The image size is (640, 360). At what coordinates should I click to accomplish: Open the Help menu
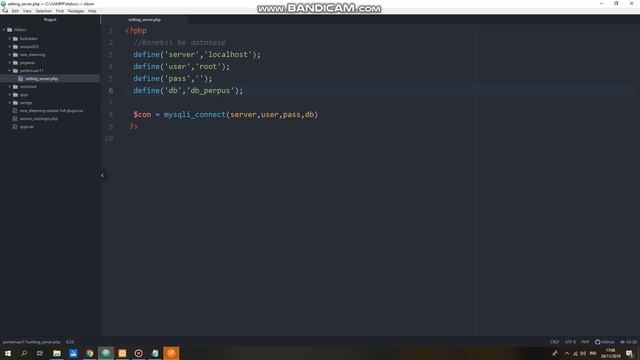pyautogui.click(x=92, y=11)
